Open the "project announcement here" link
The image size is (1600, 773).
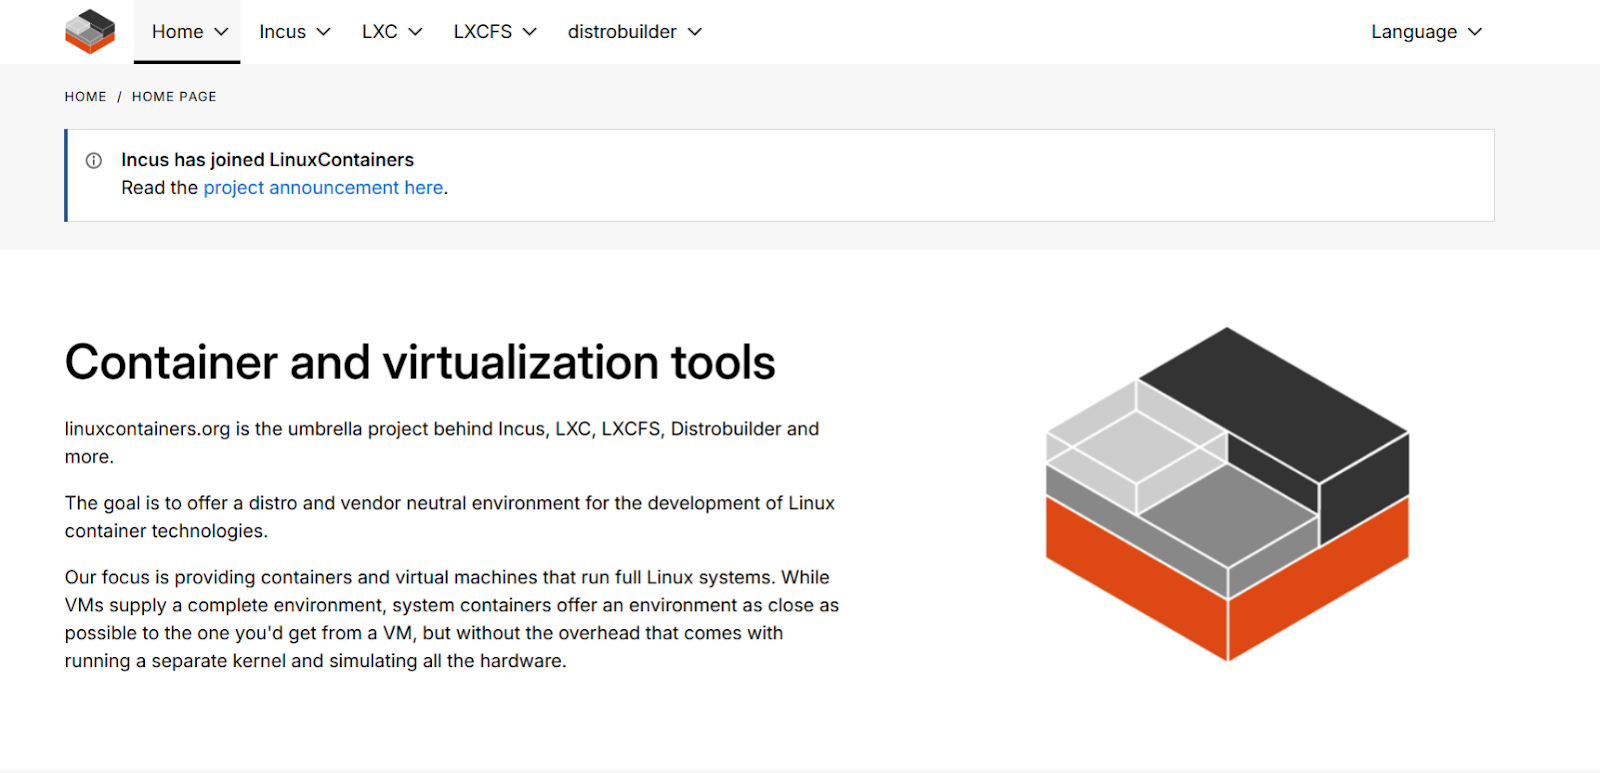click(323, 188)
